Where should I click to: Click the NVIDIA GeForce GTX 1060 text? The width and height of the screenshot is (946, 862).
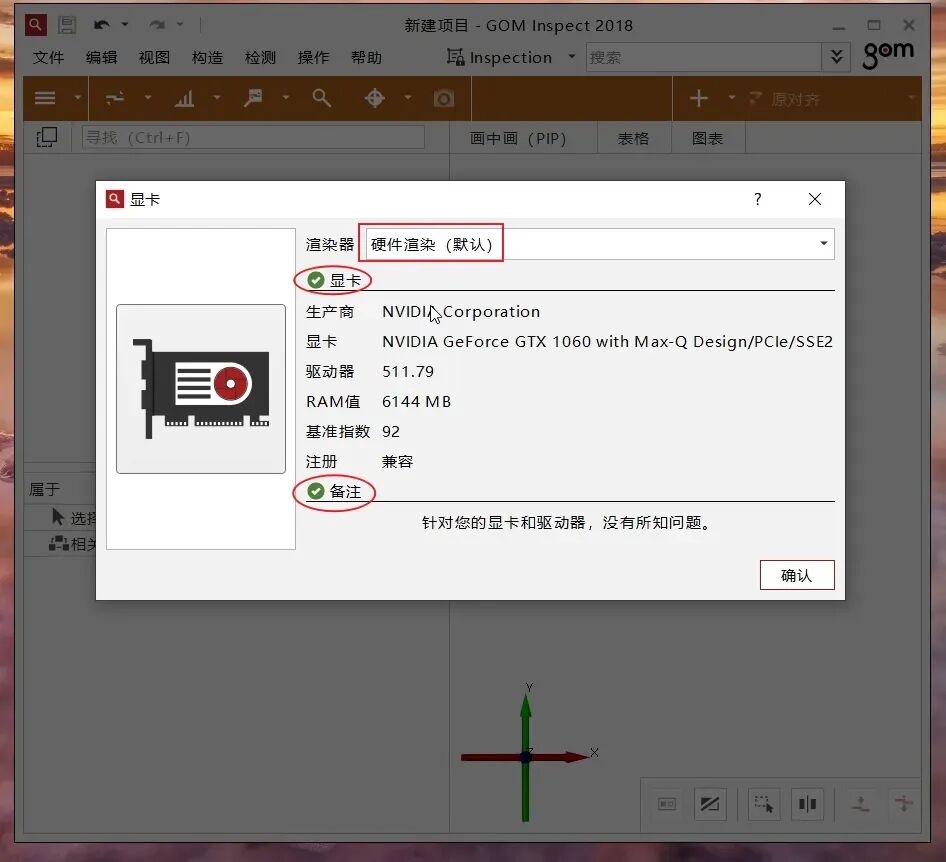point(607,341)
